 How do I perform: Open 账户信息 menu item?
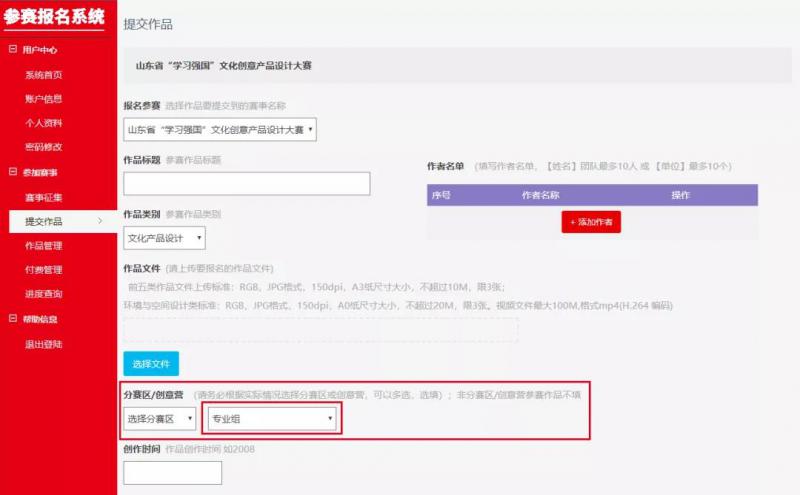44,98
